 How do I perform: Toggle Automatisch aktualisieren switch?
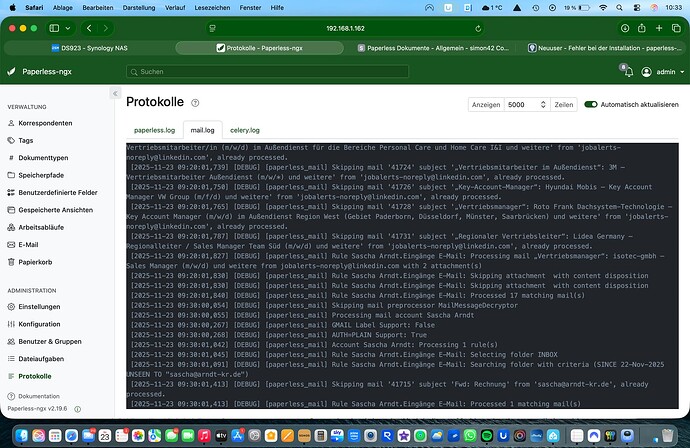591,104
